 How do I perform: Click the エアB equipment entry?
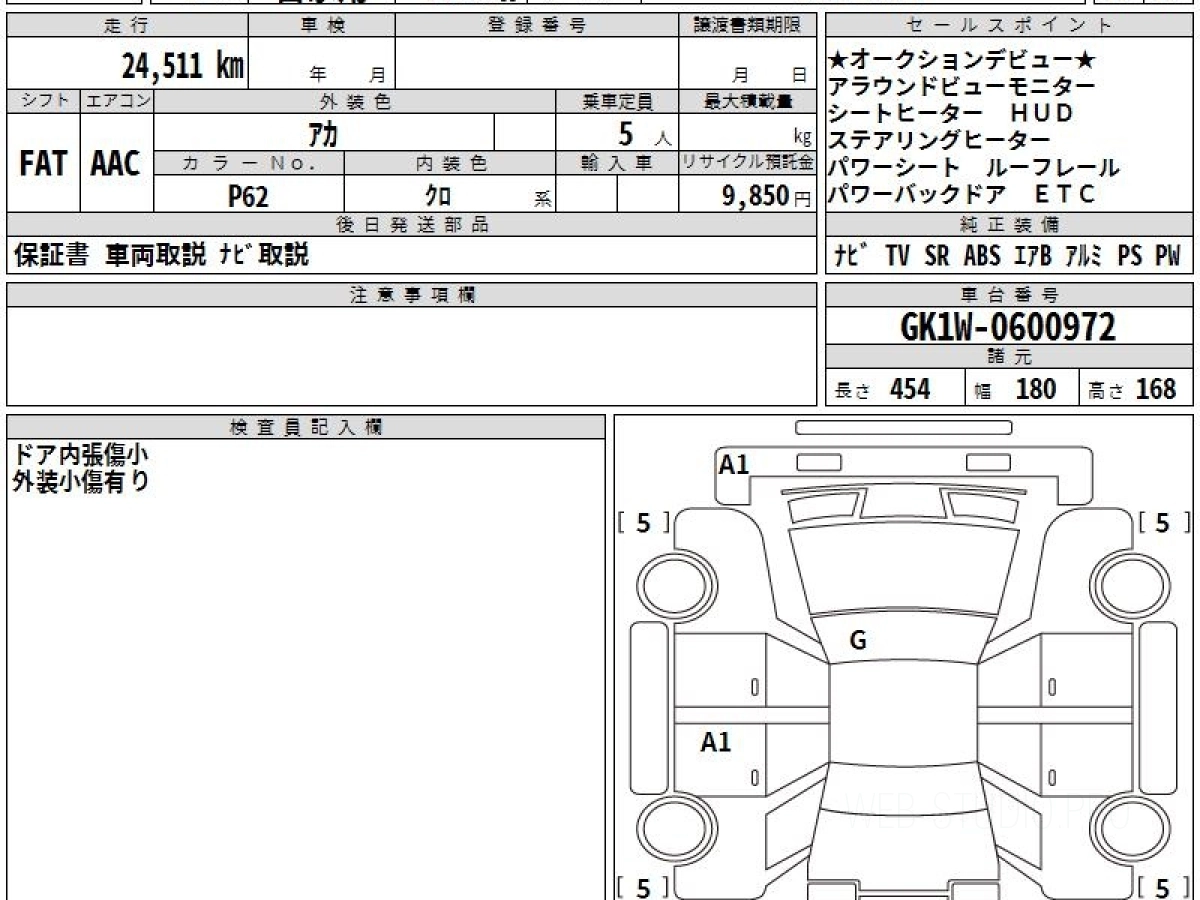click(x=1033, y=256)
